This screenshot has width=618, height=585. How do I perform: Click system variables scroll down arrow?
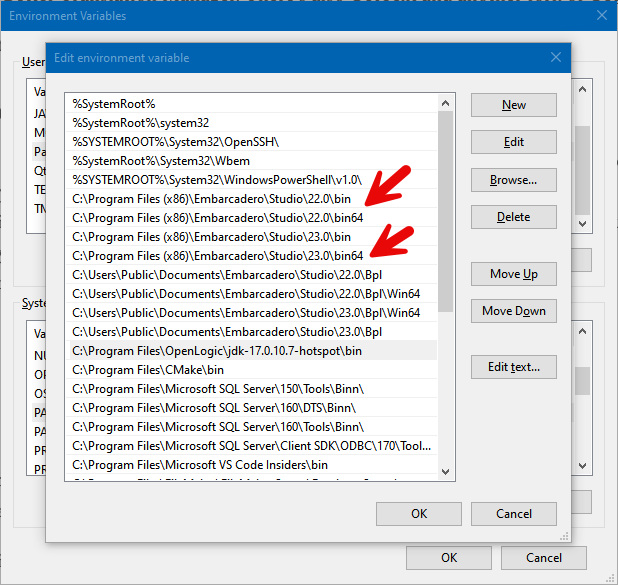coord(583,466)
